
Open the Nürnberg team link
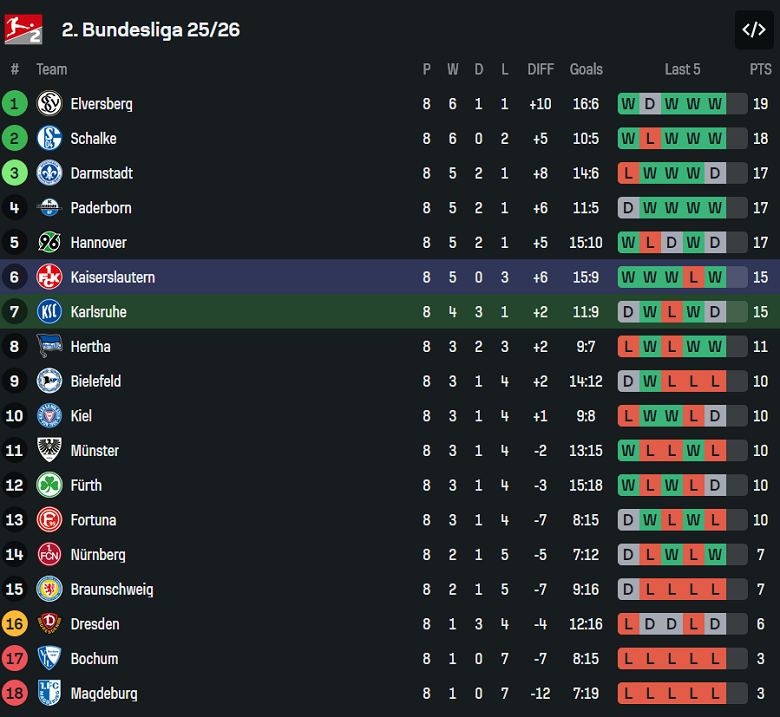click(98, 554)
